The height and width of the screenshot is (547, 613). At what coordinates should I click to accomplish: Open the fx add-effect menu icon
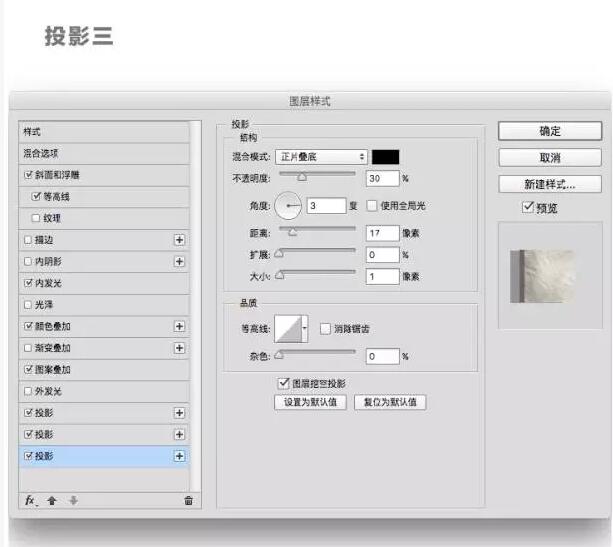pos(30,500)
